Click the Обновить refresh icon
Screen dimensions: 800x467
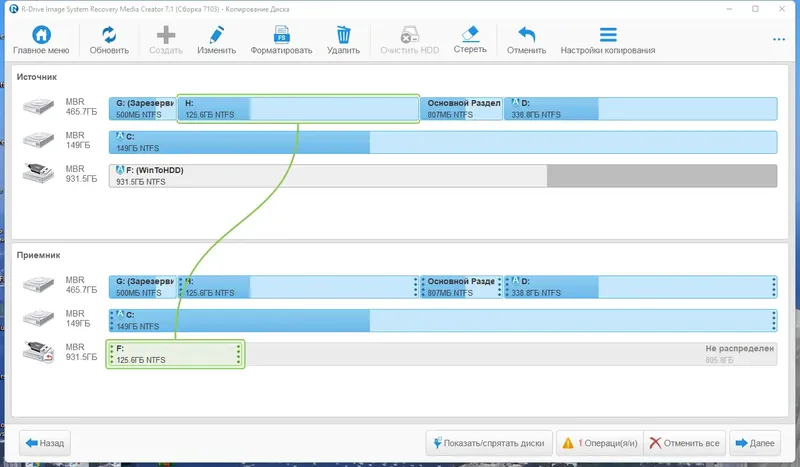tap(109, 35)
